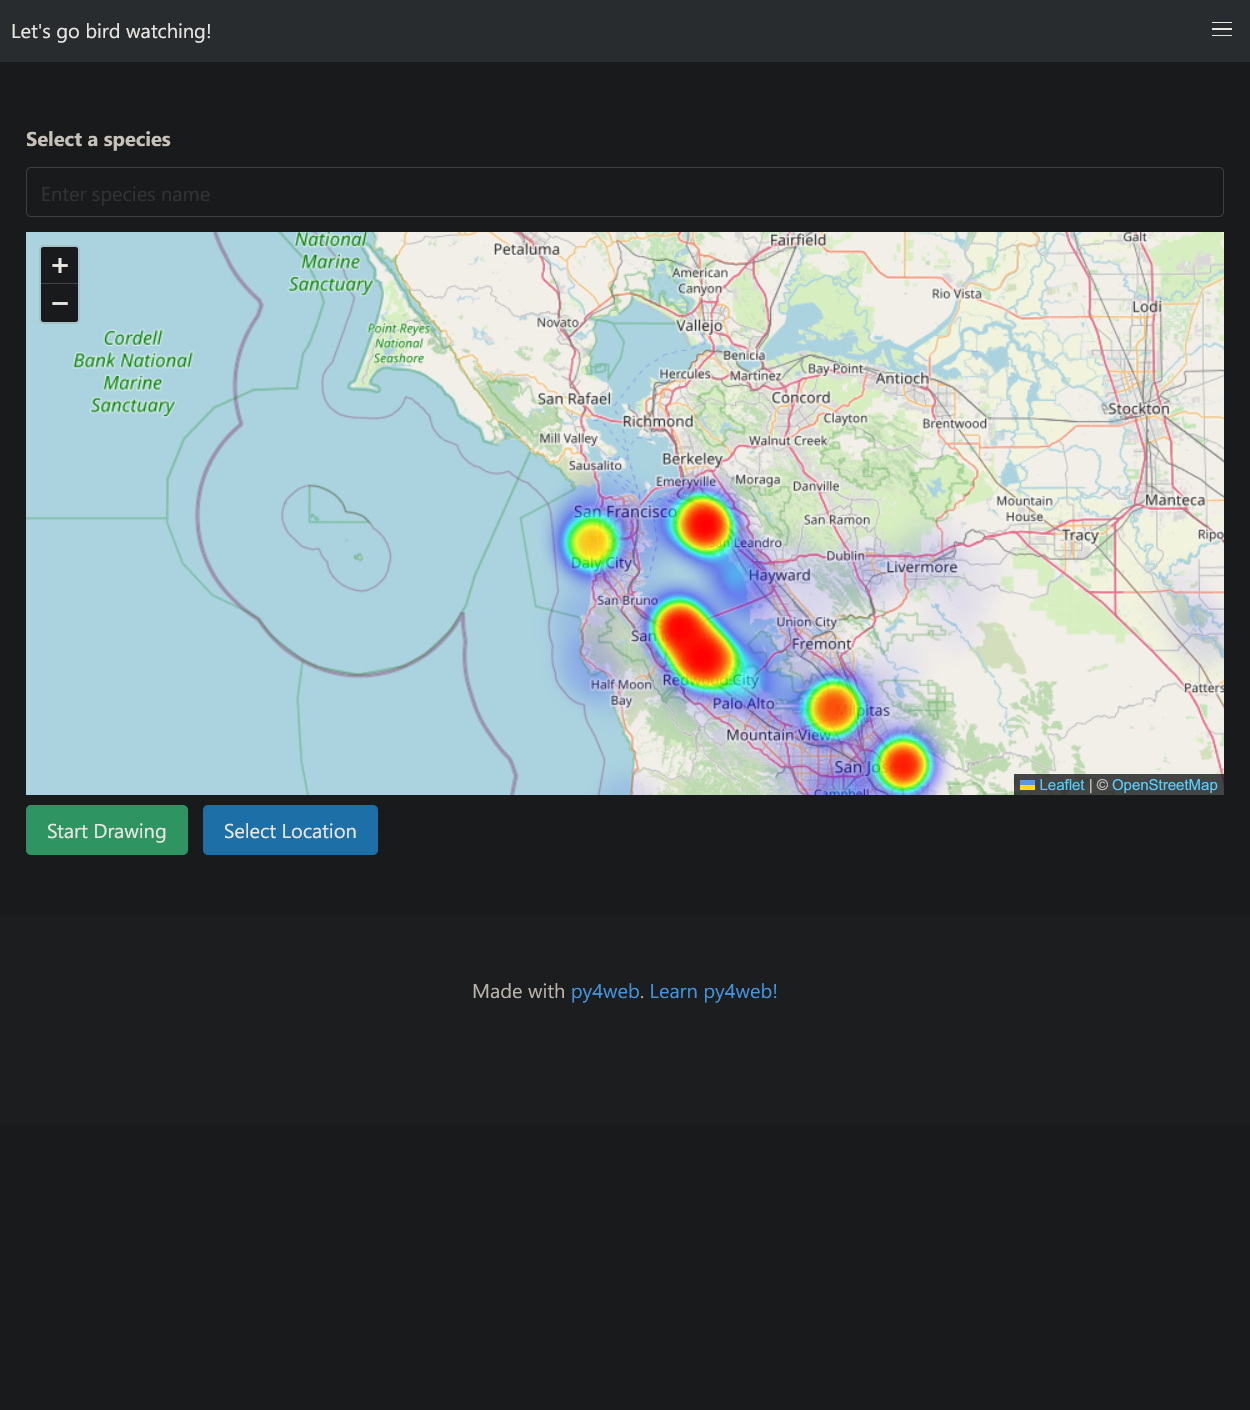Follow the py4web footer link
1250x1410 pixels.
point(604,991)
